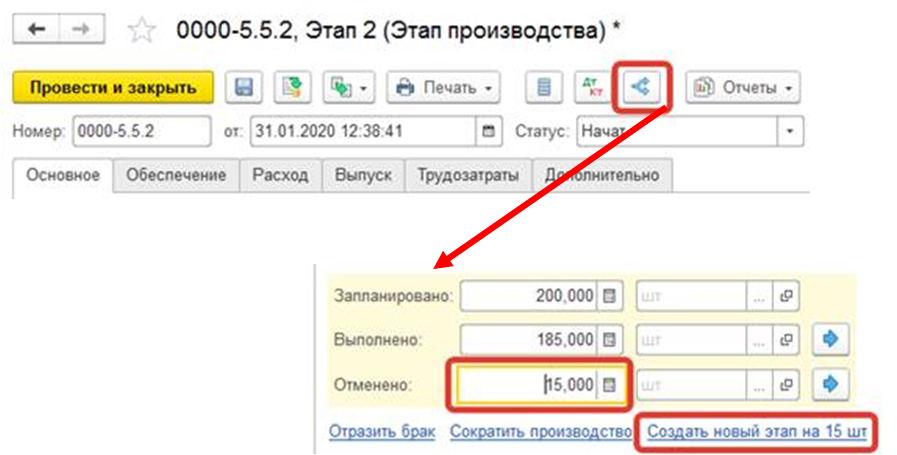Go forward with the right arrow button

pos(82,29)
